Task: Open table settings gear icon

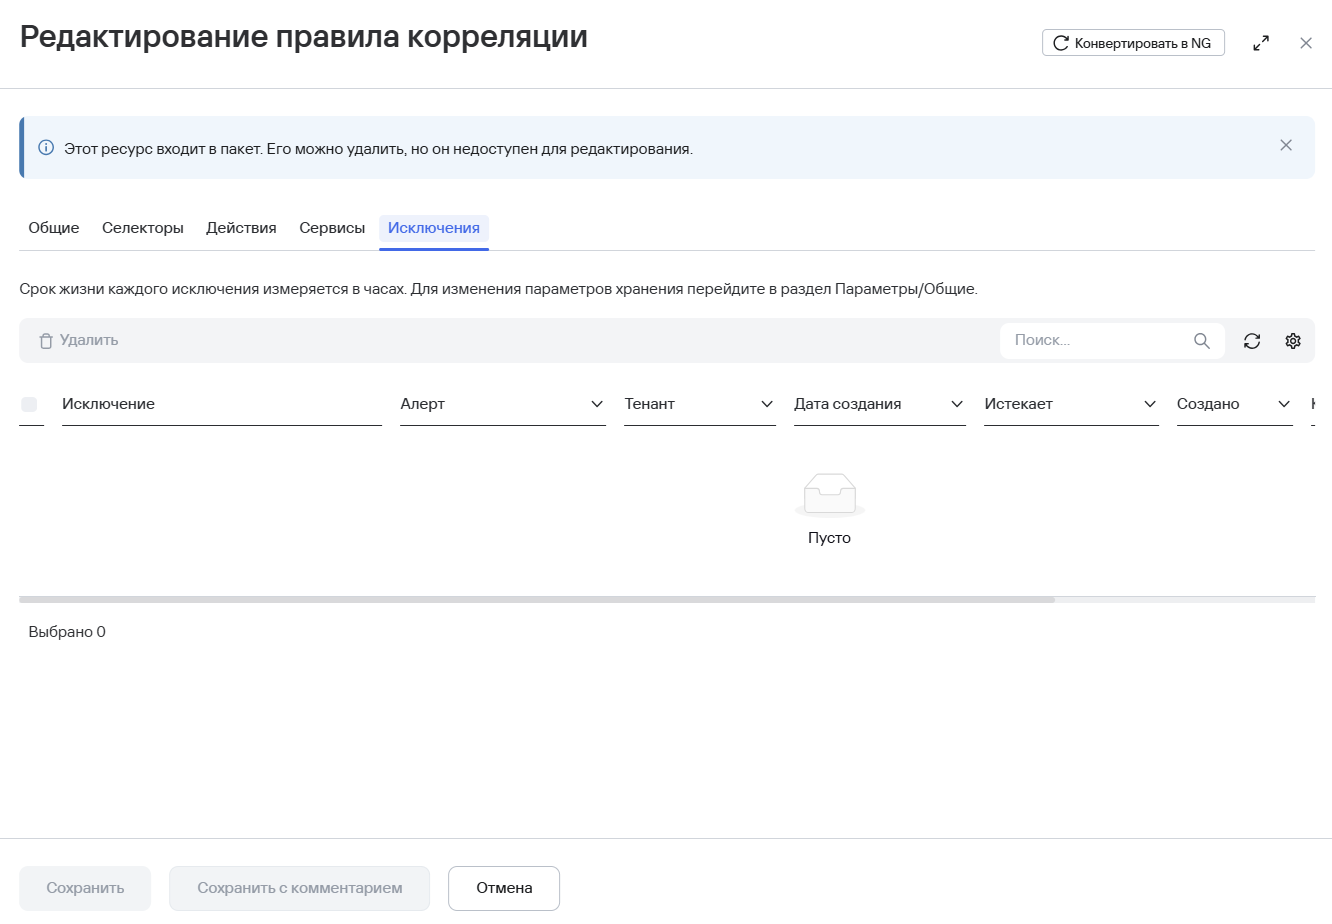Action: [1293, 341]
